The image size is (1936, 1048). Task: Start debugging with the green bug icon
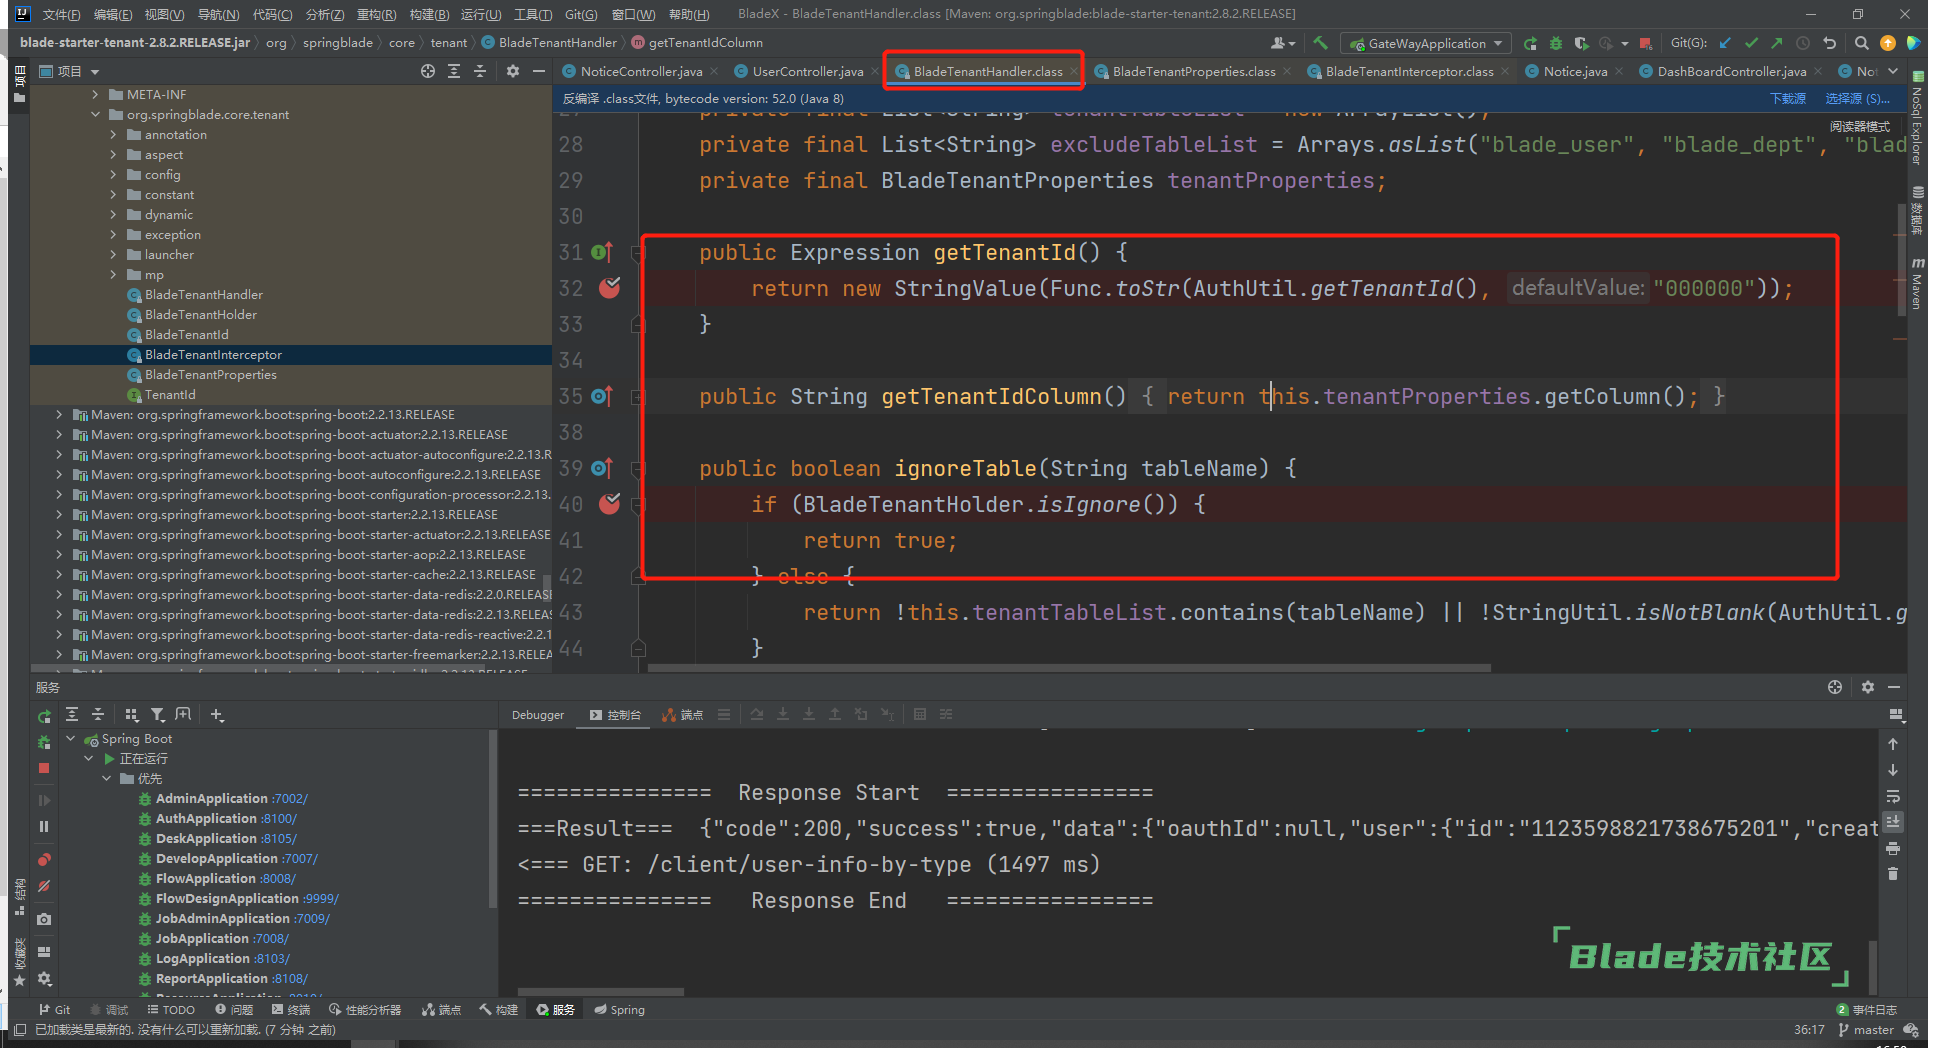point(1556,43)
